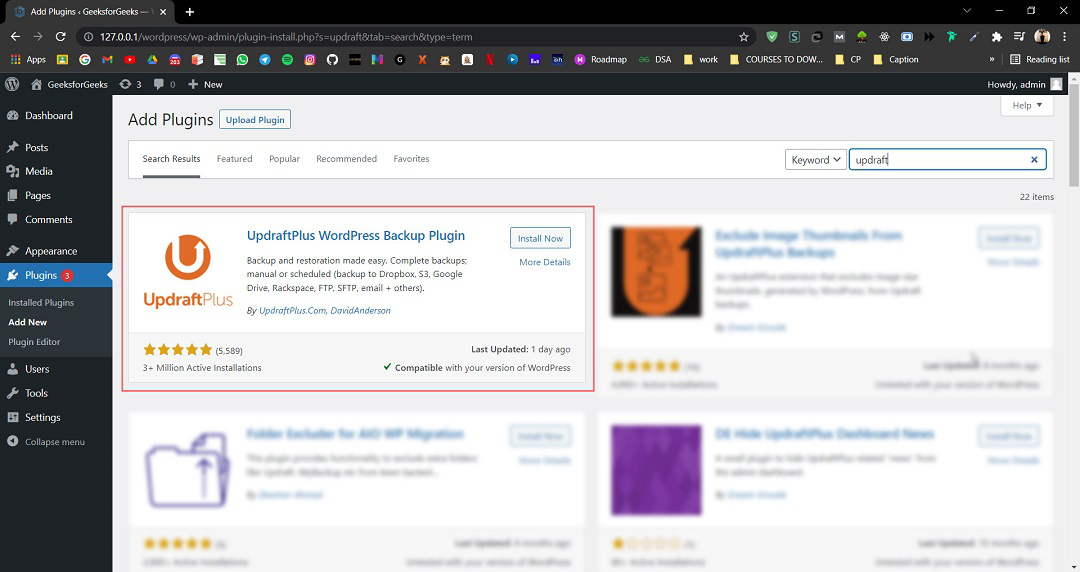Open Appearance in the sidebar
The height and width of the screenshot is (572, 1080).
click(x=56, y=251)
